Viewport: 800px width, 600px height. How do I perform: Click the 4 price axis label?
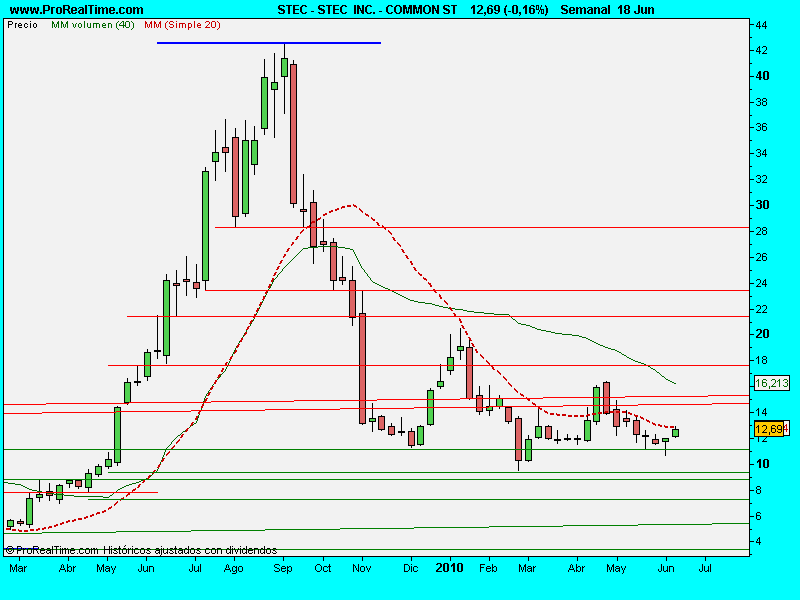point(759,541)
